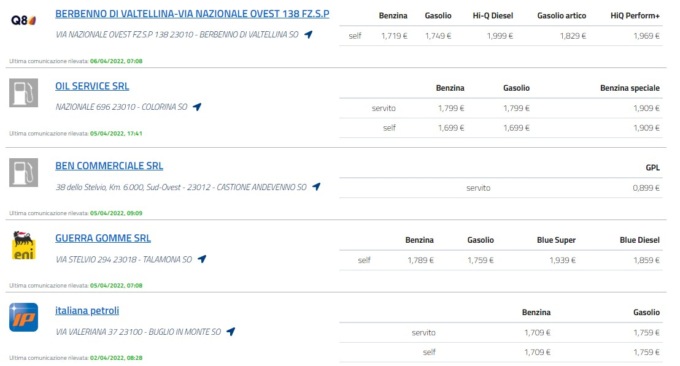Open navigation arrow for Buglio in Monte address
This screenshot has width=680, height=366.
tap(231, 331)
